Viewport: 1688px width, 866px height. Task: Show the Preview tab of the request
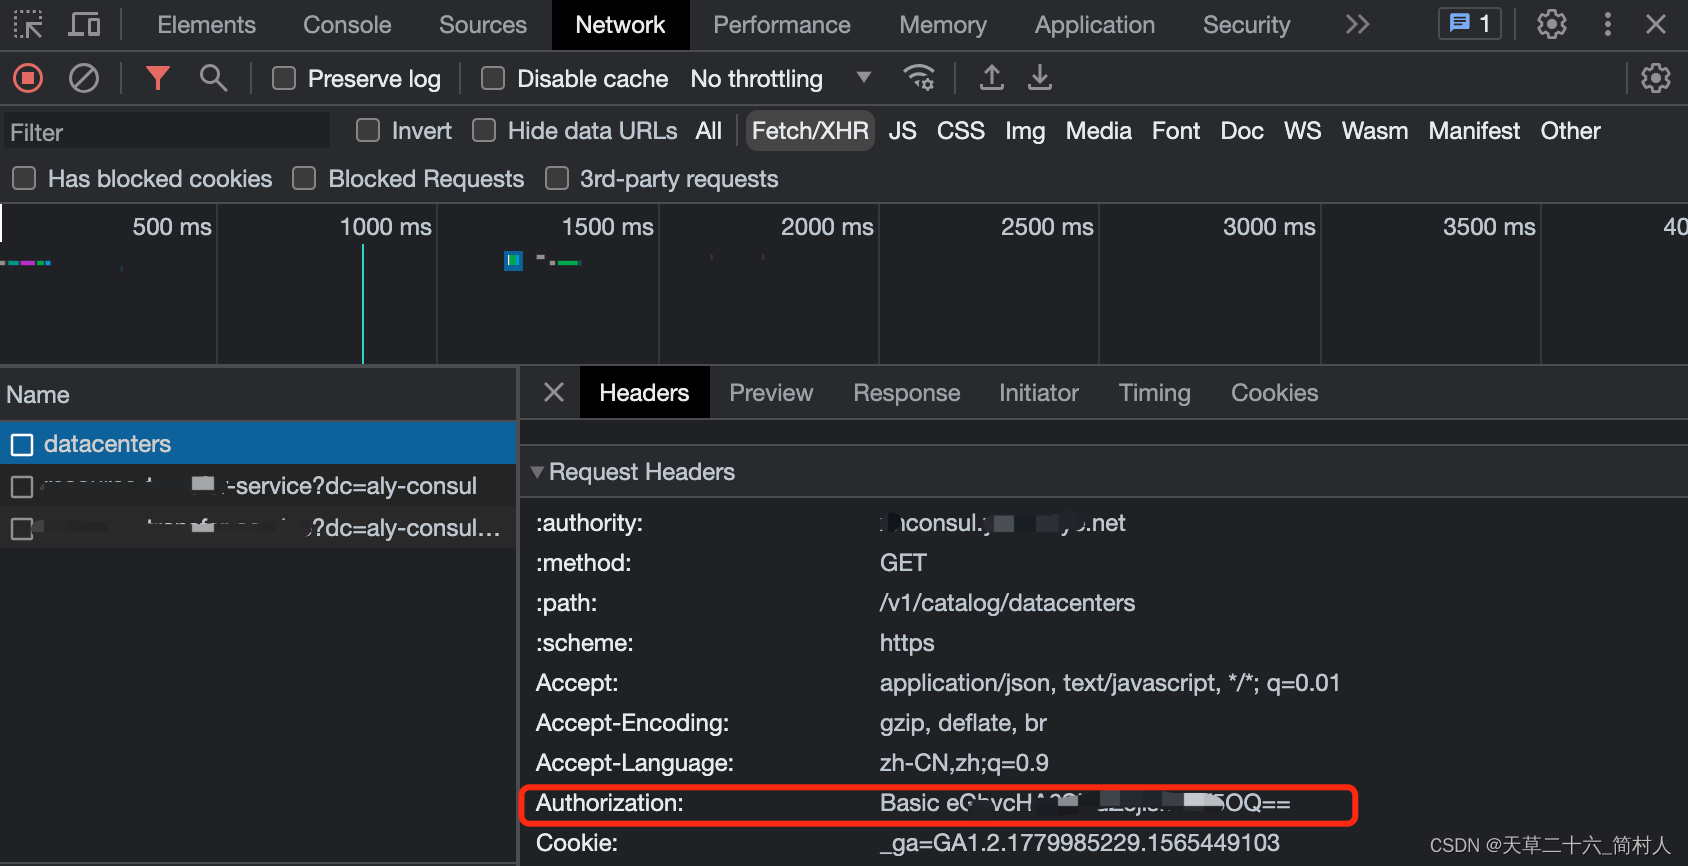[771, 392]
